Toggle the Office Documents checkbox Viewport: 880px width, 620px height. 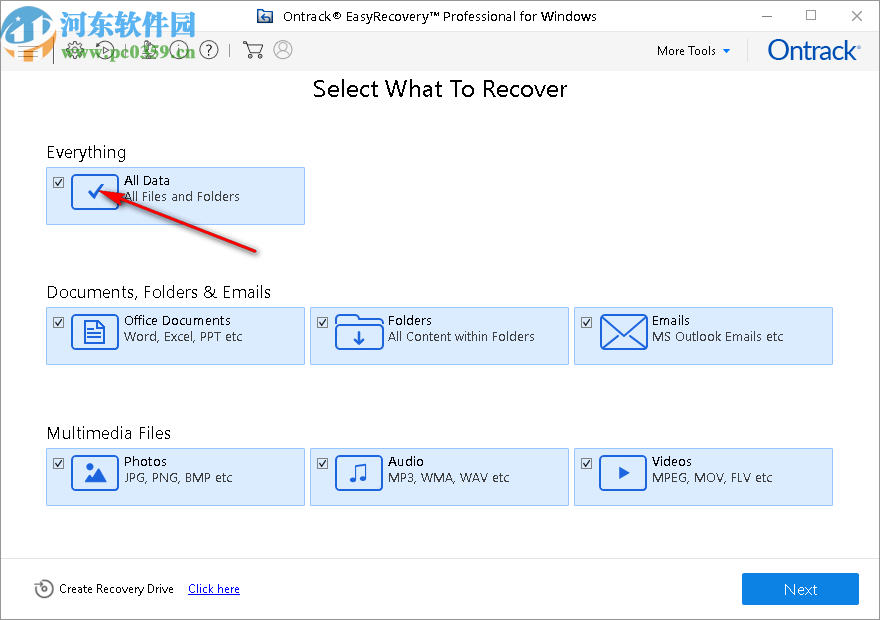tap(58, 322)
